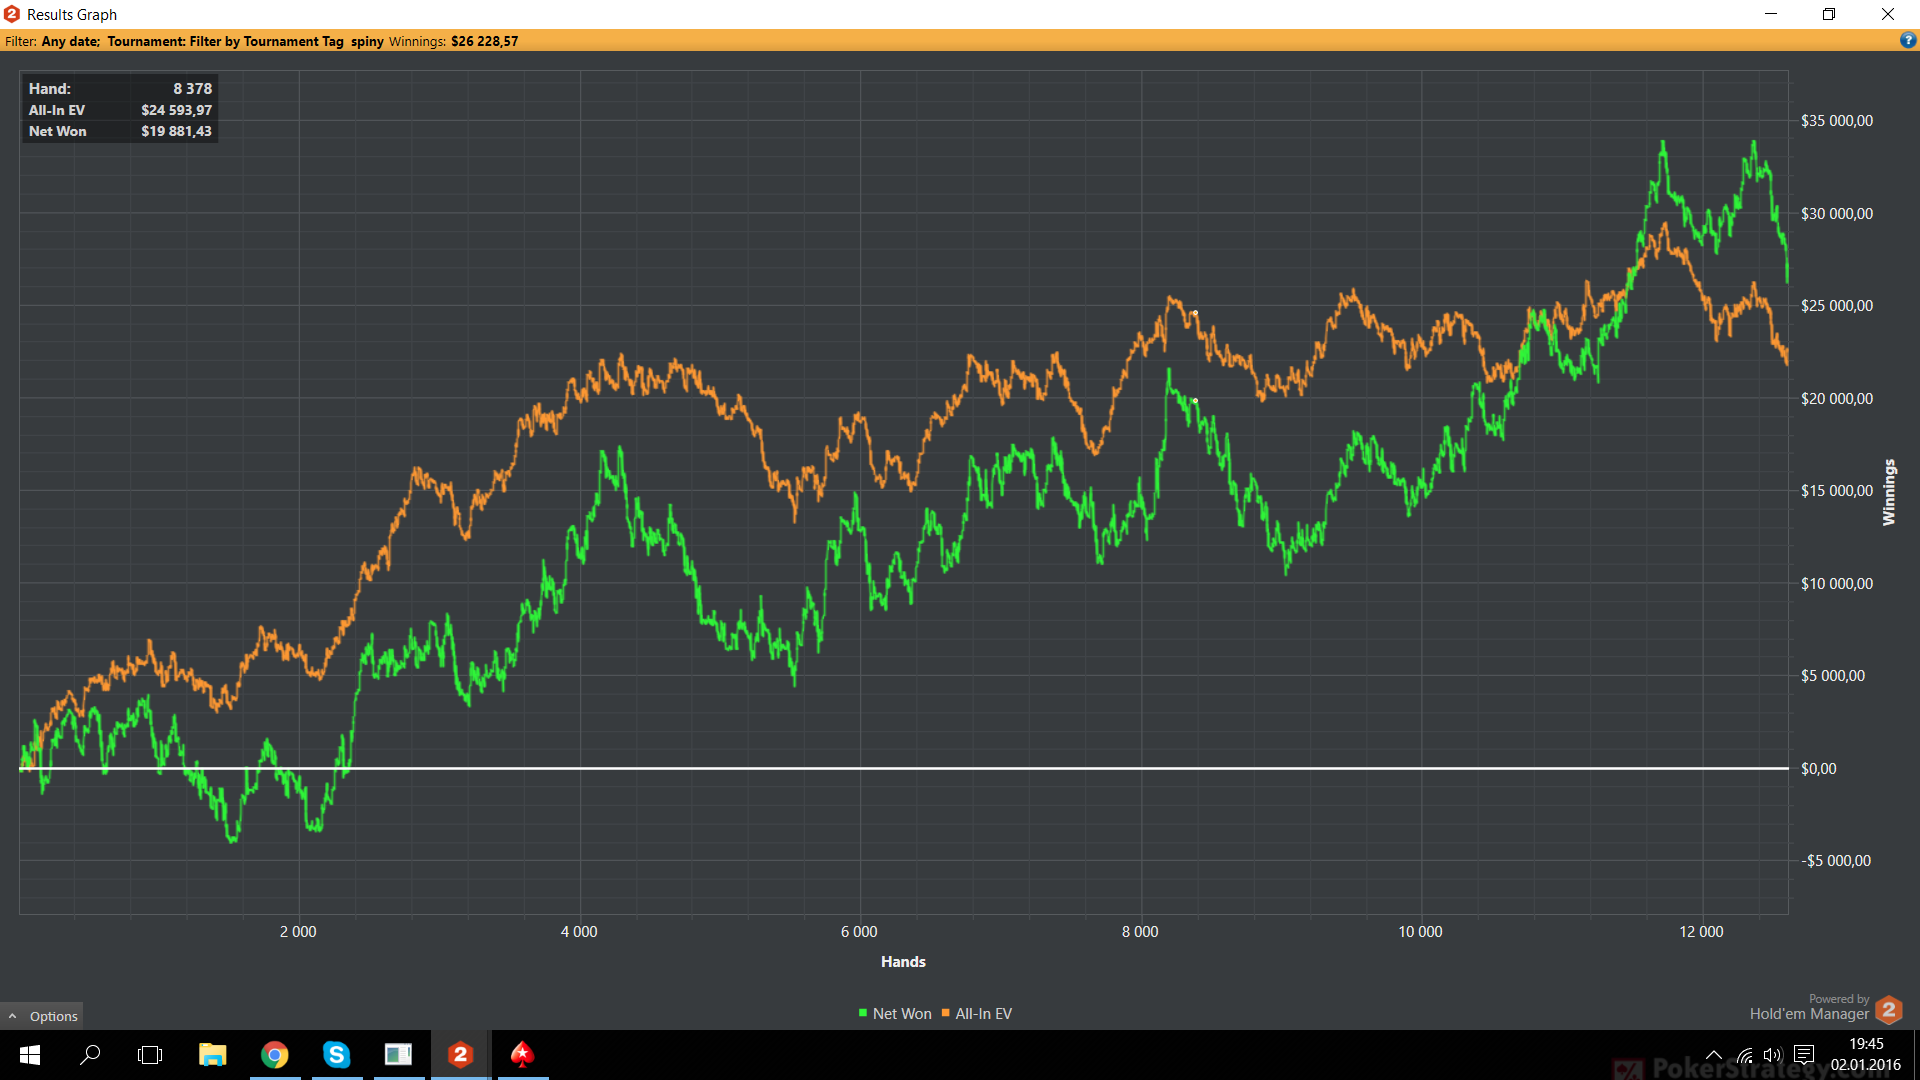Show hidden system tray icons
The width and height of the screenshot is (1920, 1080).
(x=1713, y=1055)
